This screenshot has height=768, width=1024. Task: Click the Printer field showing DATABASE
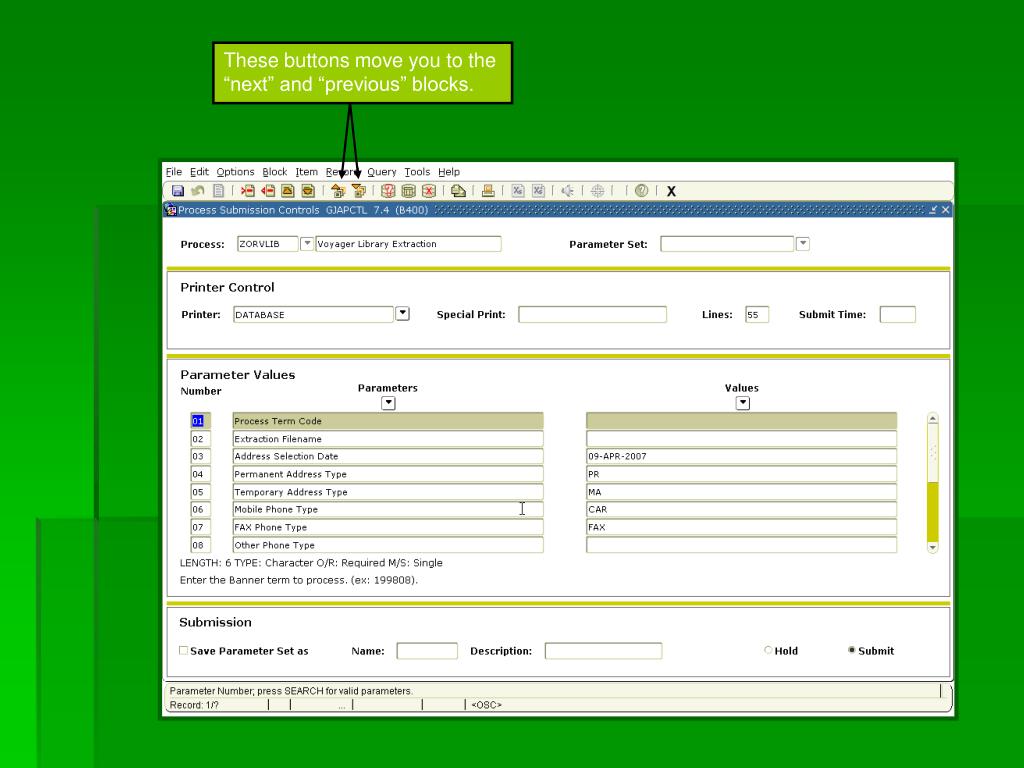[x=313, y=314]
